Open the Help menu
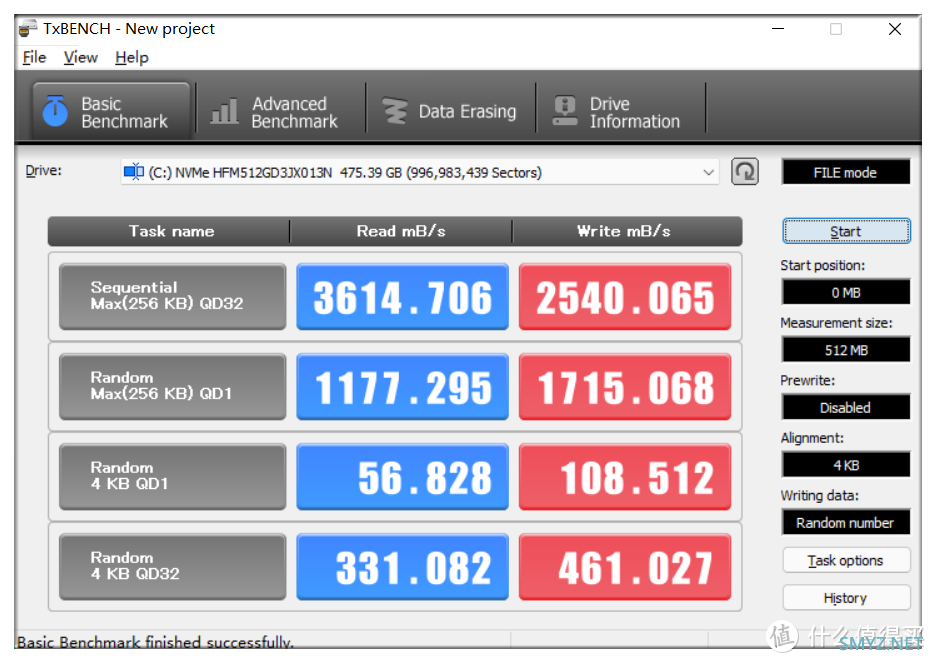The width and height of the screenshot is (936, 663). click(132, 57)
